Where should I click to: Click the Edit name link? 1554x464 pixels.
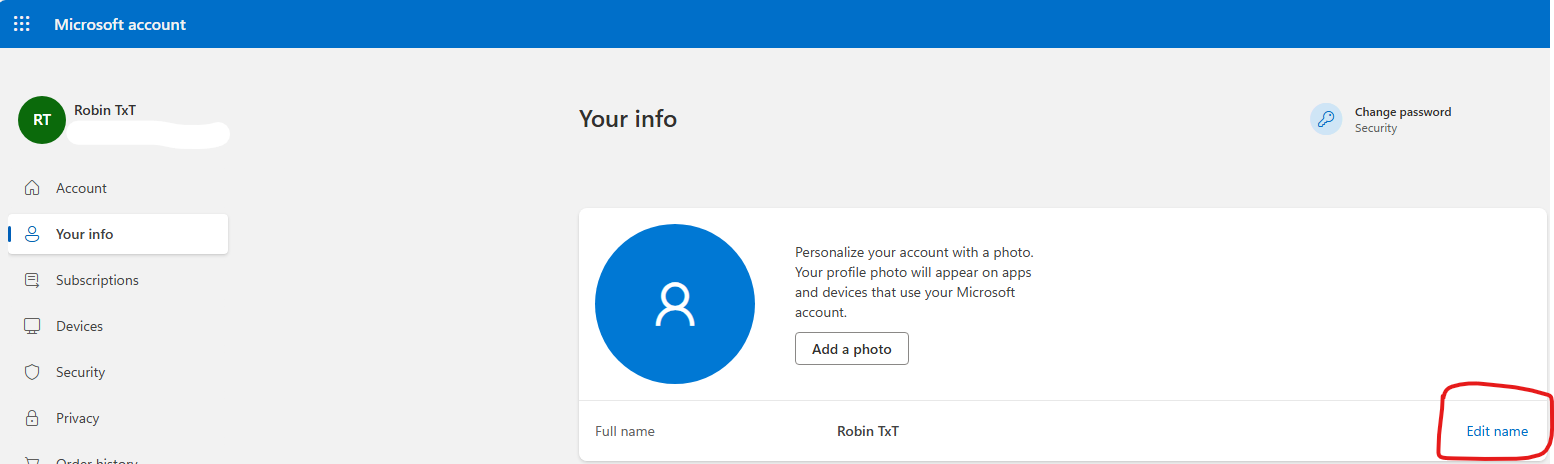coord(1497,431)
